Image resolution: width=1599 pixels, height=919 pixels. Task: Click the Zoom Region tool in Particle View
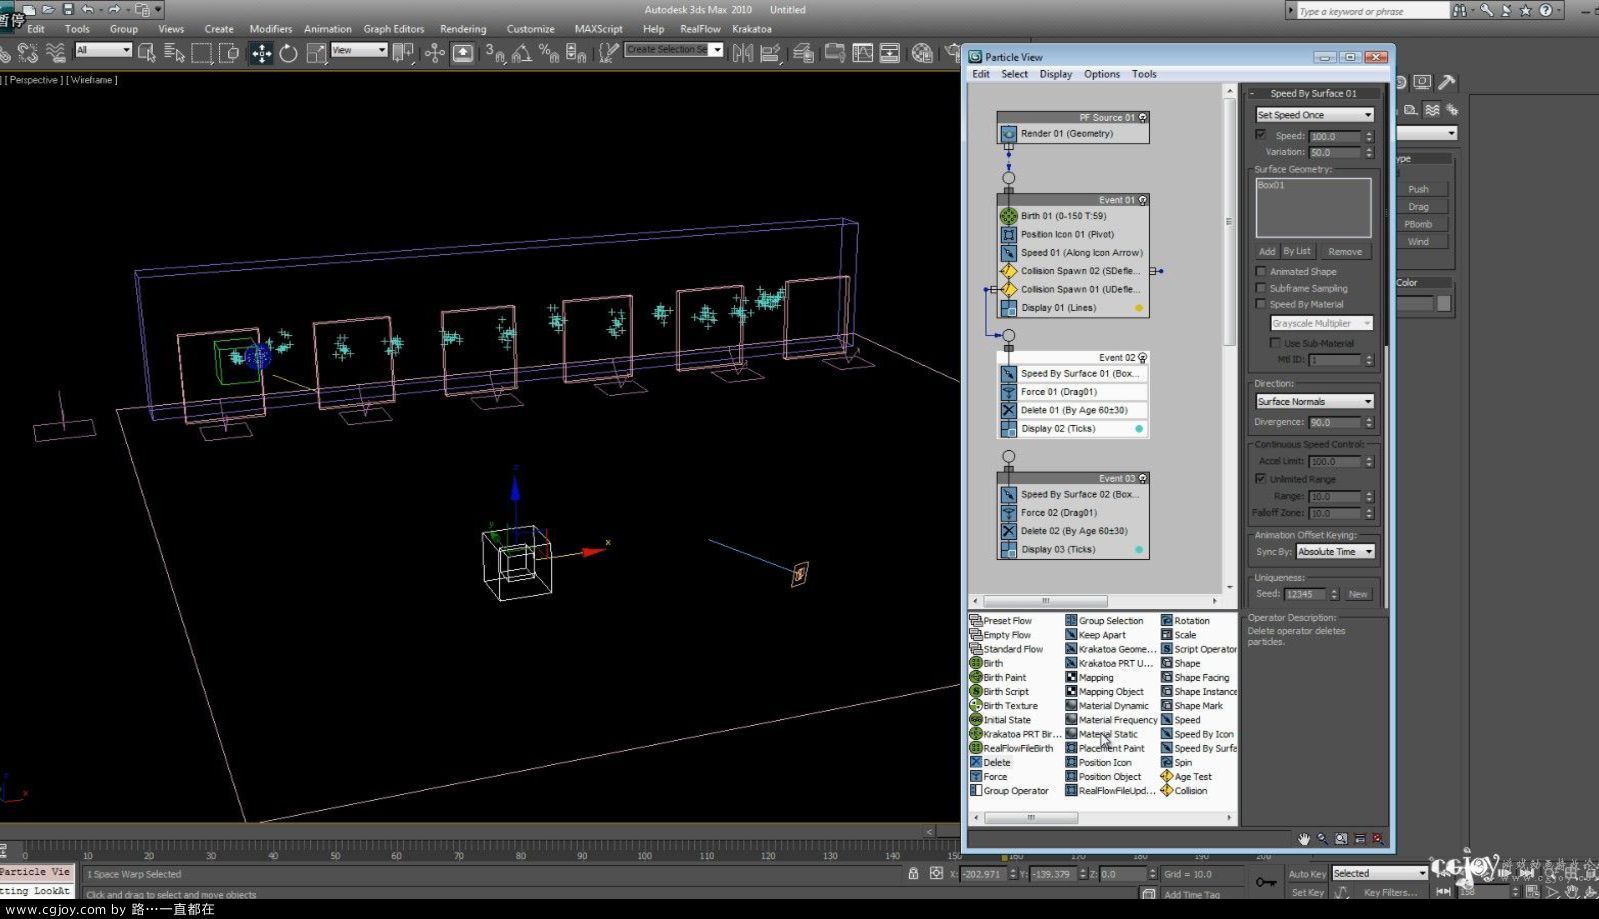(x=1341, y=839)
